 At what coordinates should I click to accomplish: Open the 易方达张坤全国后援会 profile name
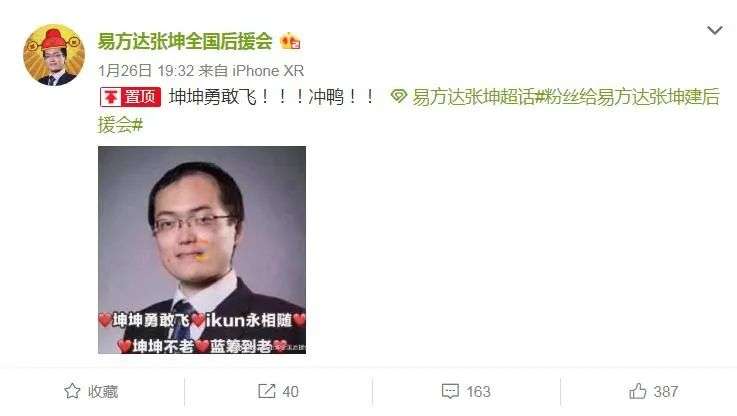[x=185, y=41]
